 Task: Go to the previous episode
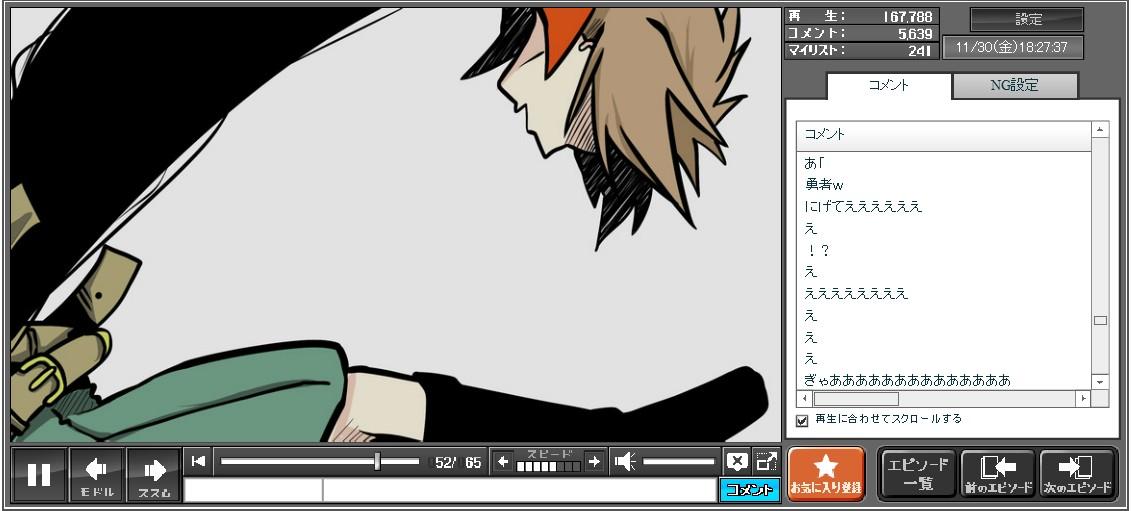(997, 474)
